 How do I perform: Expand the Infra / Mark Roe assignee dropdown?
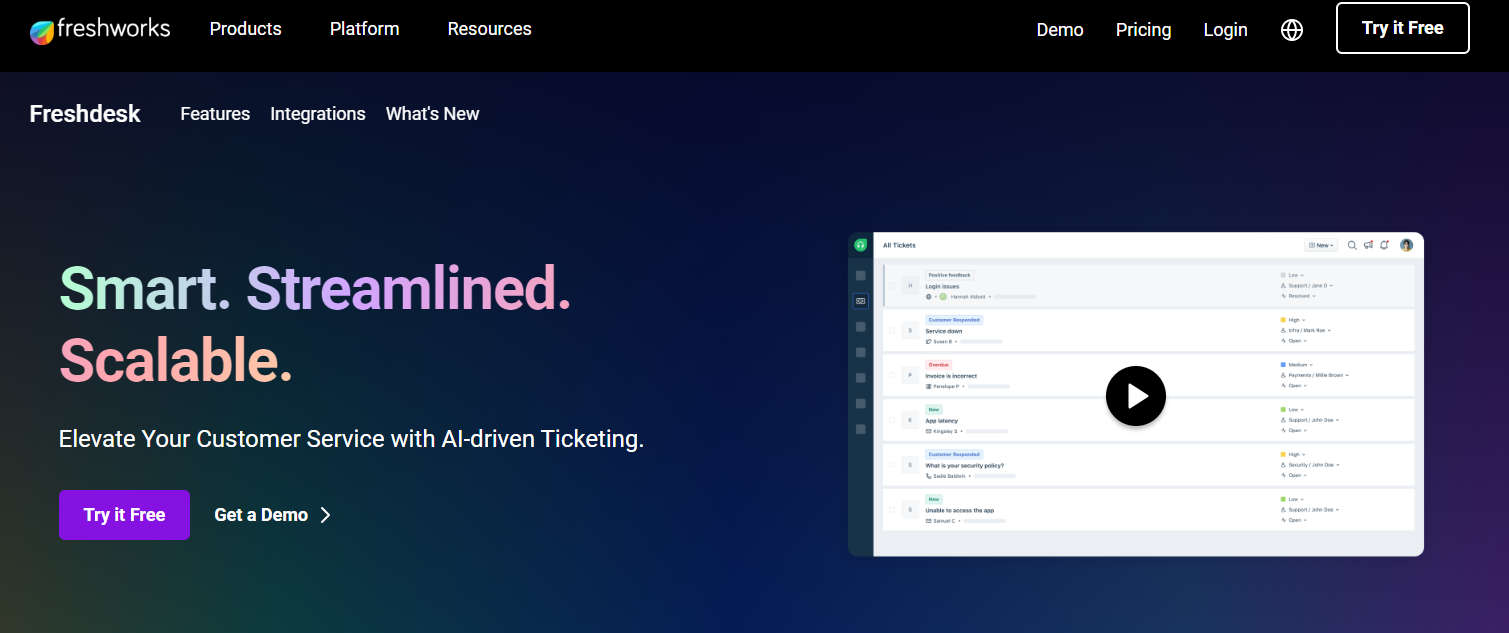click(x=1306, y=330)
